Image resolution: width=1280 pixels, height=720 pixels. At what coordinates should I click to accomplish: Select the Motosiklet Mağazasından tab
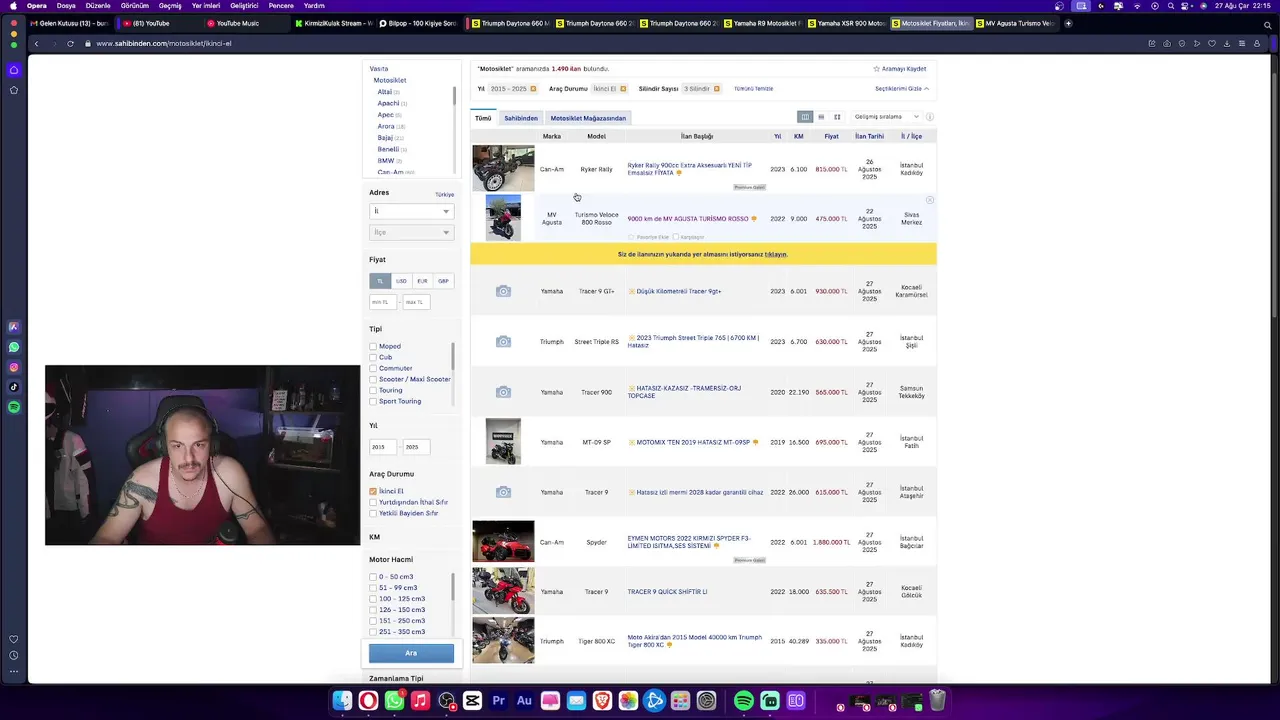(x=588, y=118)
